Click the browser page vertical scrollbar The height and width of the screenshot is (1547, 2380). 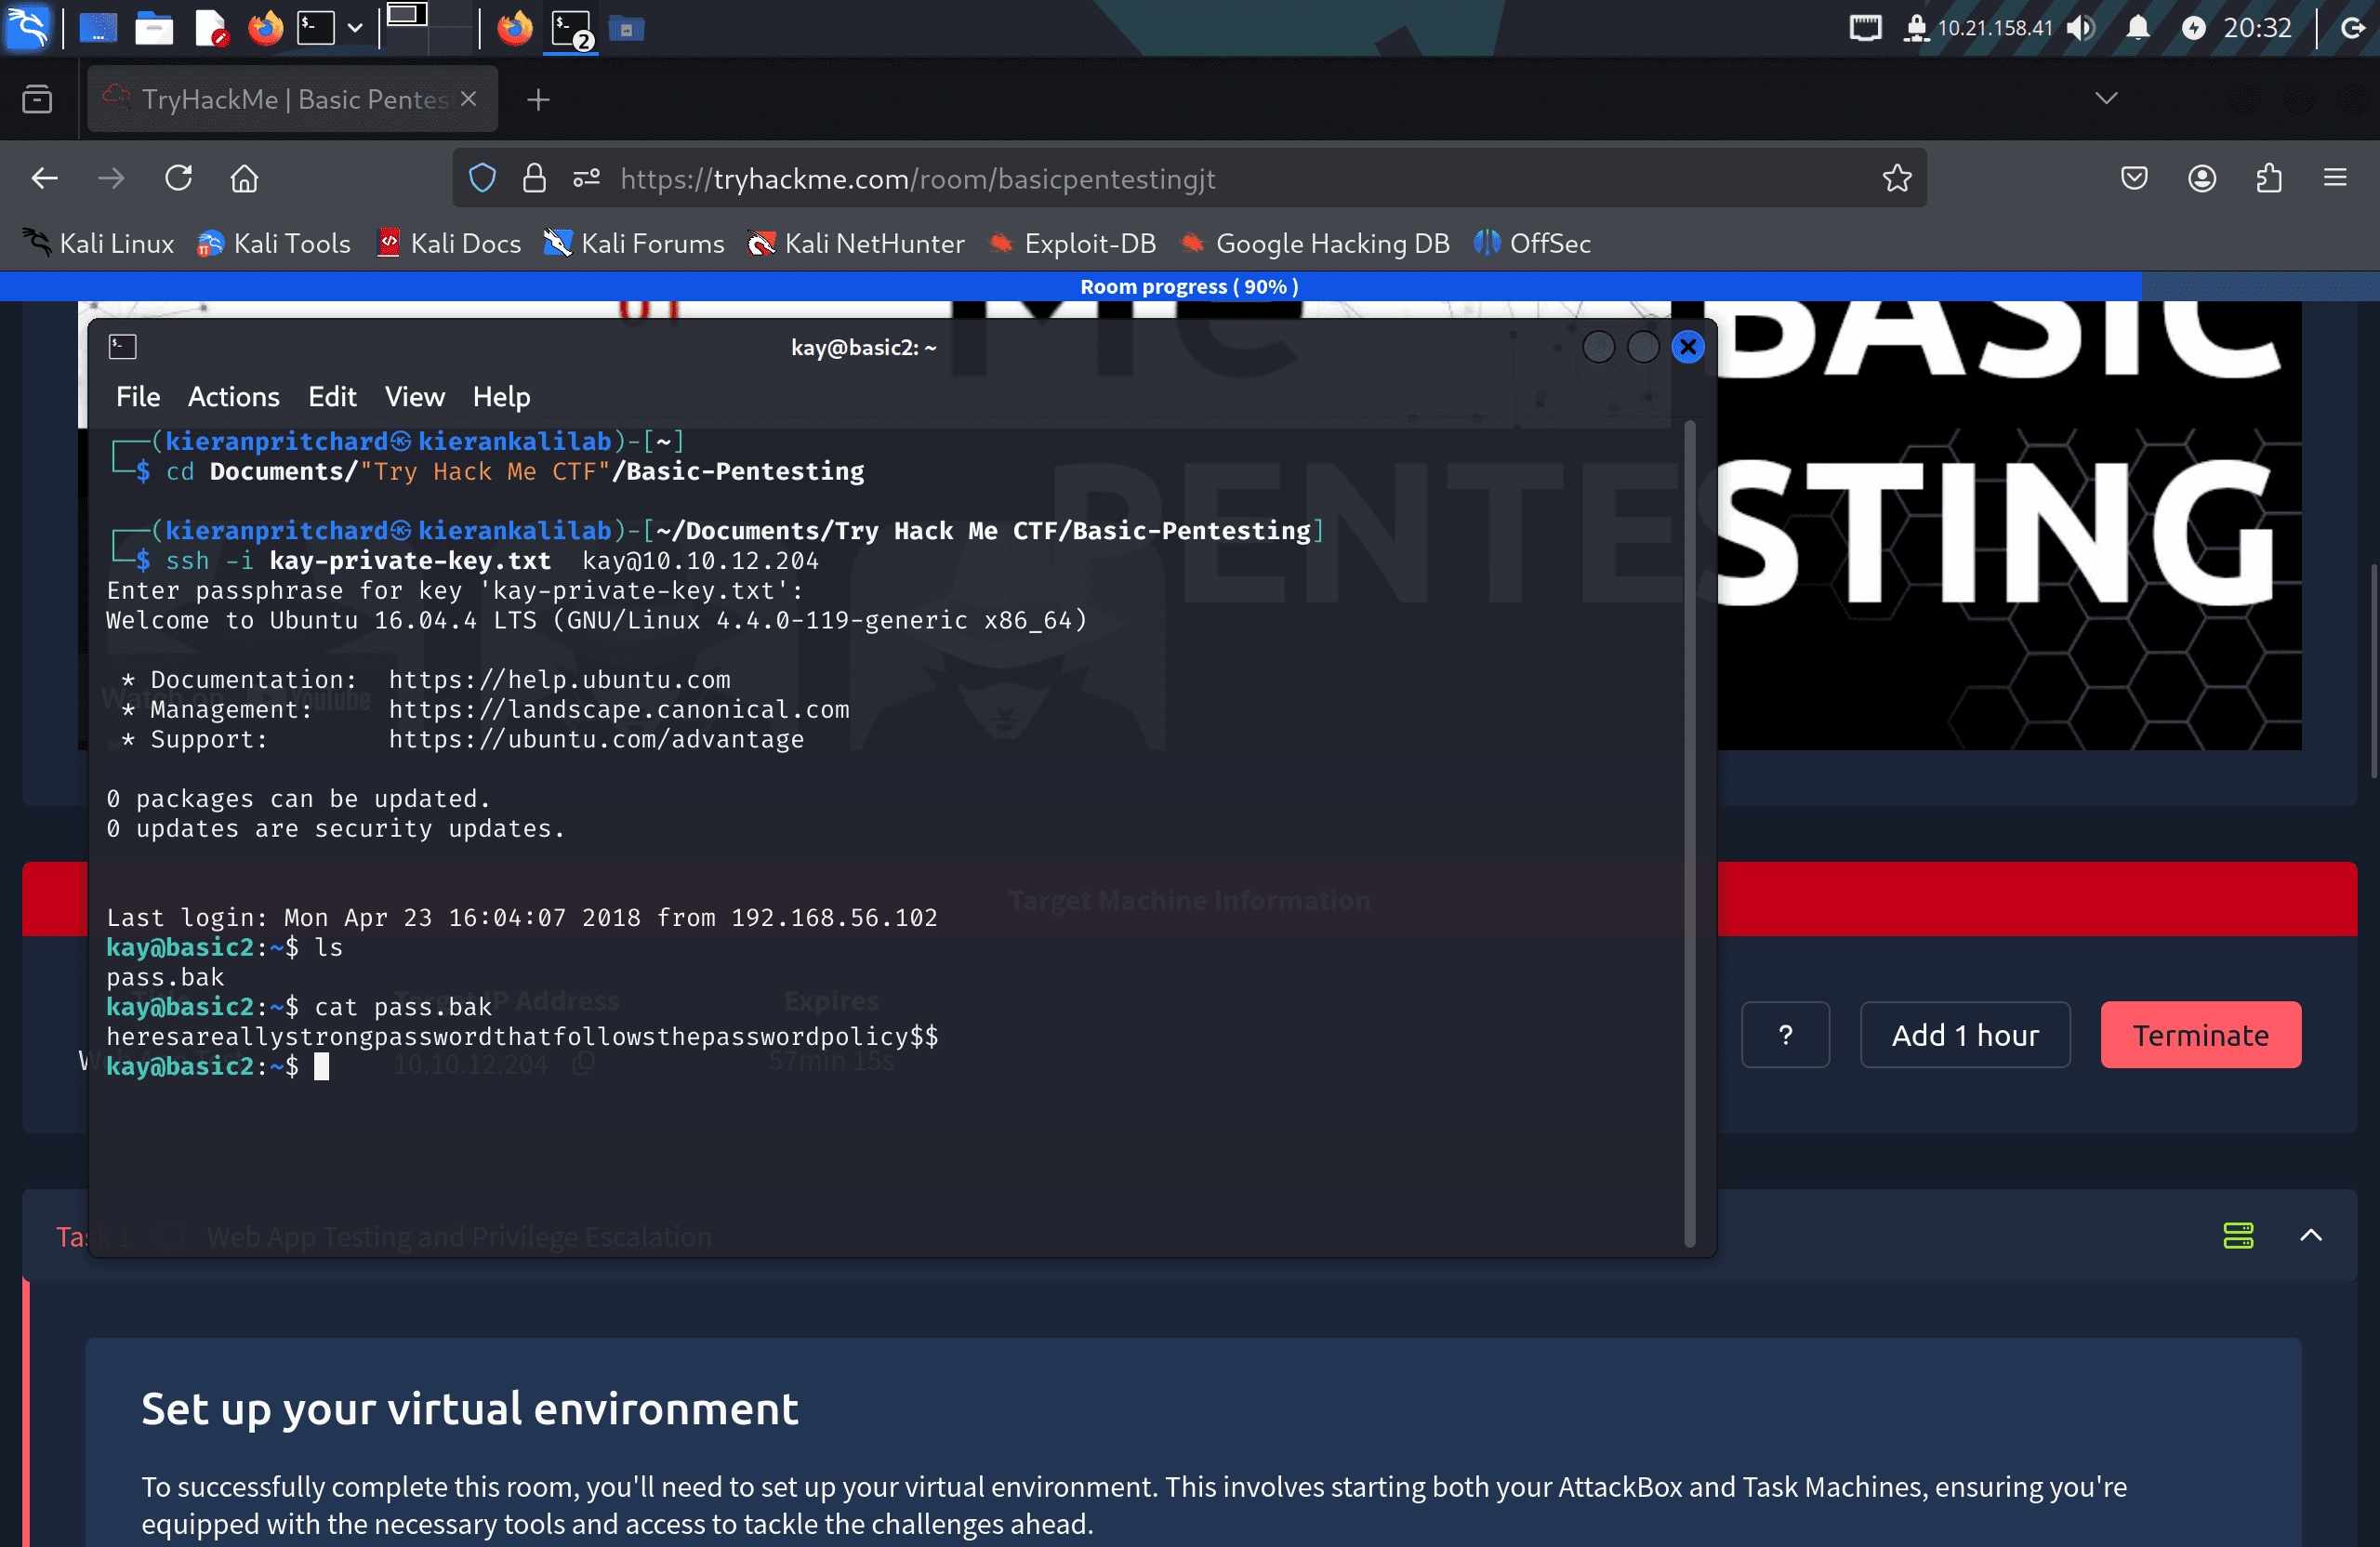[x=2374, y=672]
